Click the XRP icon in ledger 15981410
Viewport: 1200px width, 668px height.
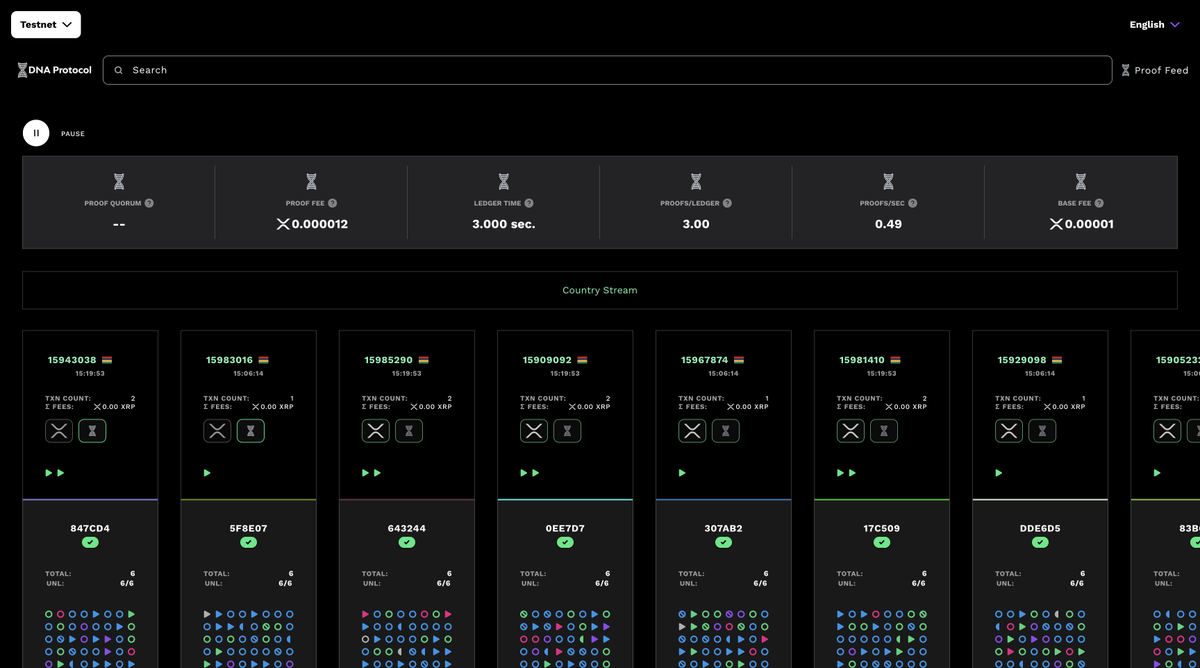pos(851,431)
